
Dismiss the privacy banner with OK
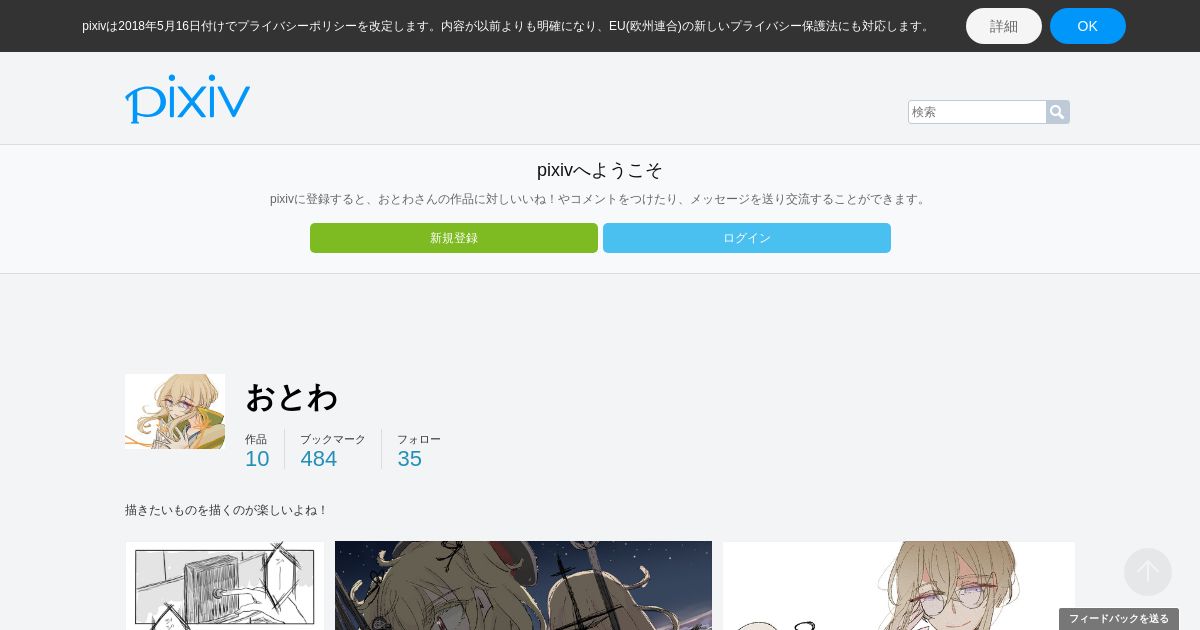[1088, 26]
